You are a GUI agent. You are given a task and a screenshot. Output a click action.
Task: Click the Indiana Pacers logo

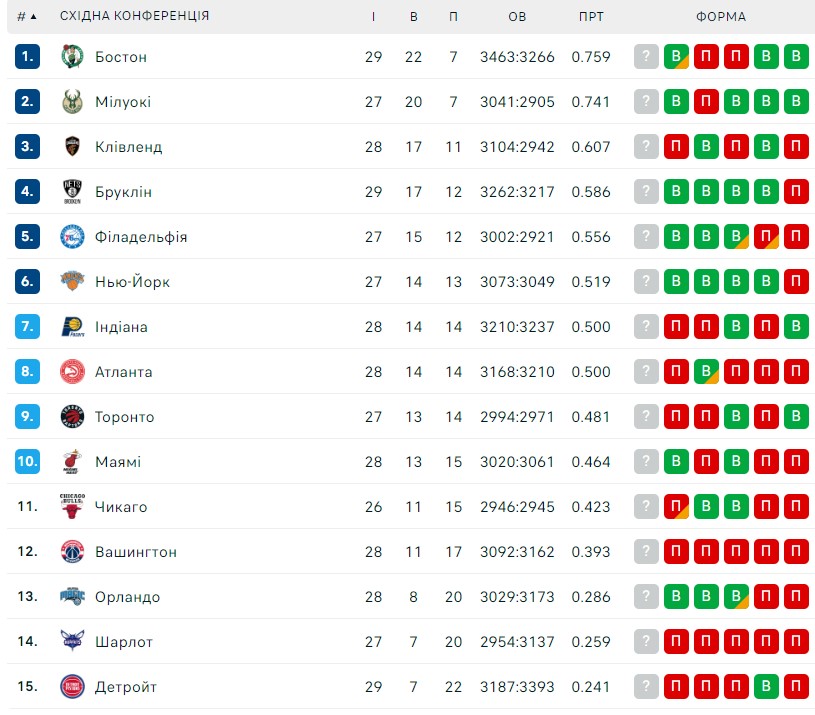(72, 326)
